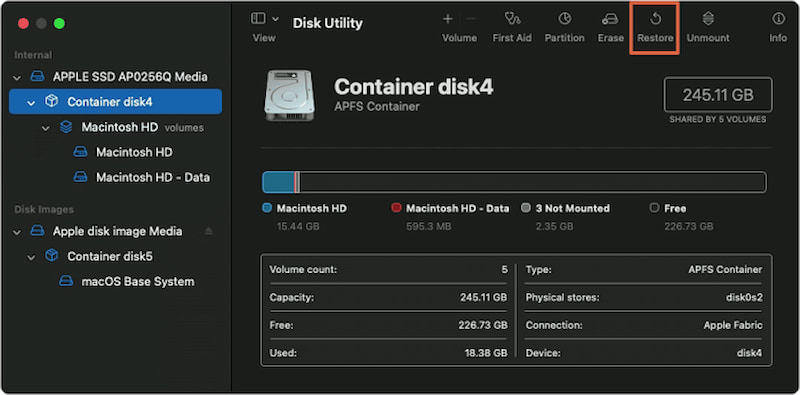The image size is (800, 395).
Task: Click the APPLE SSD drive icon in sidebar
Action: (37, 77)
